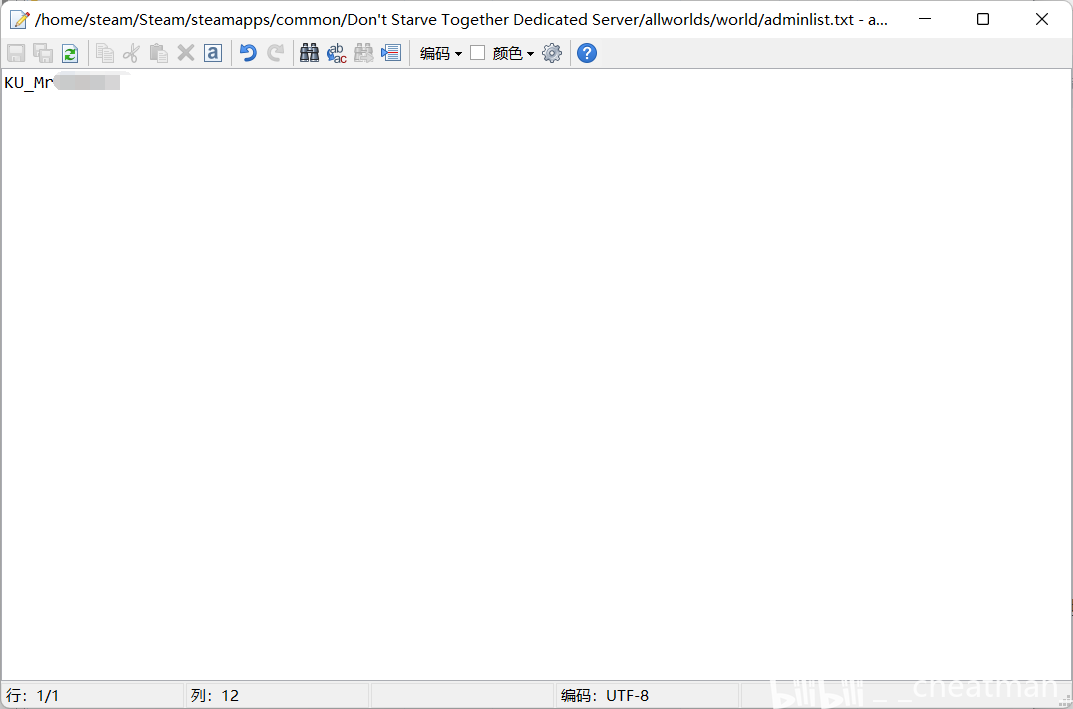The height and width of the screenshot is (709, 1073).
Task: Click the Save All files icon
Action: coord(43,53)
